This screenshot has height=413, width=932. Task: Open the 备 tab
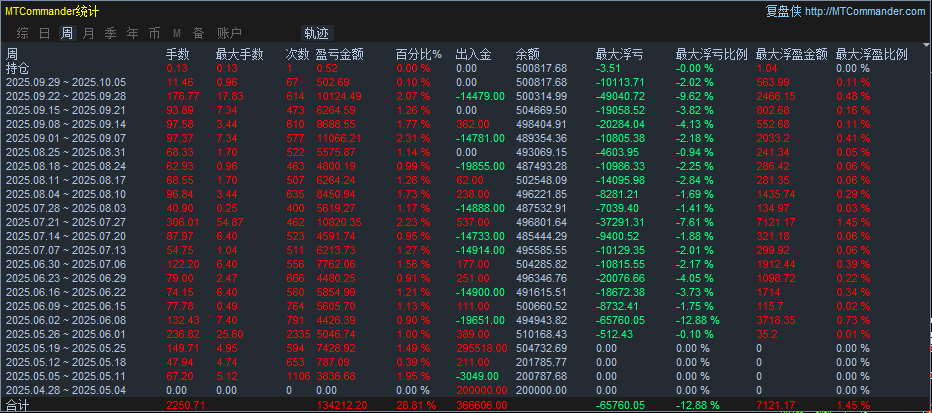tap(199, 33)
